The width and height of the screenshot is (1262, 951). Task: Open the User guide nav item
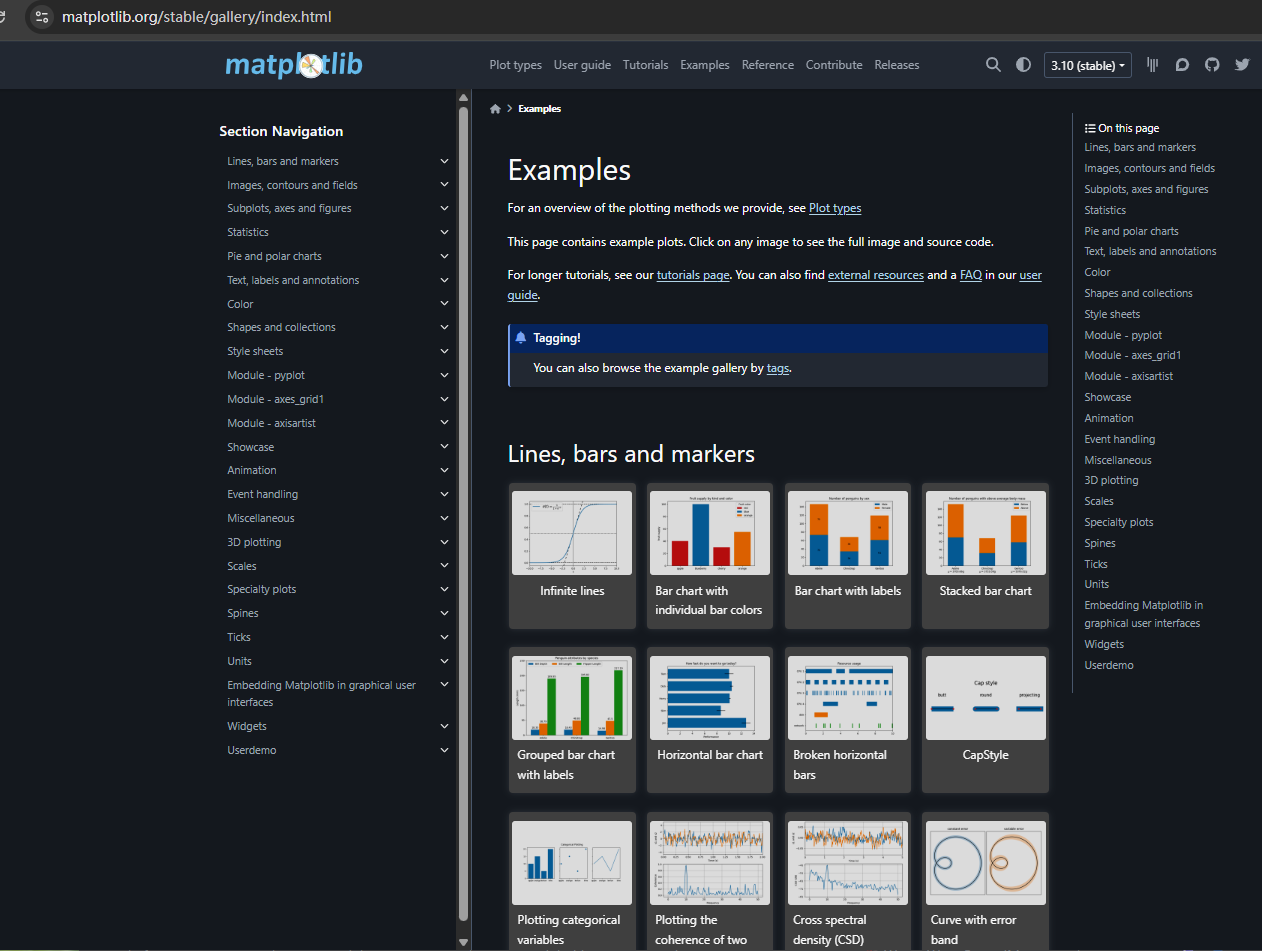[x=582, y=65]
